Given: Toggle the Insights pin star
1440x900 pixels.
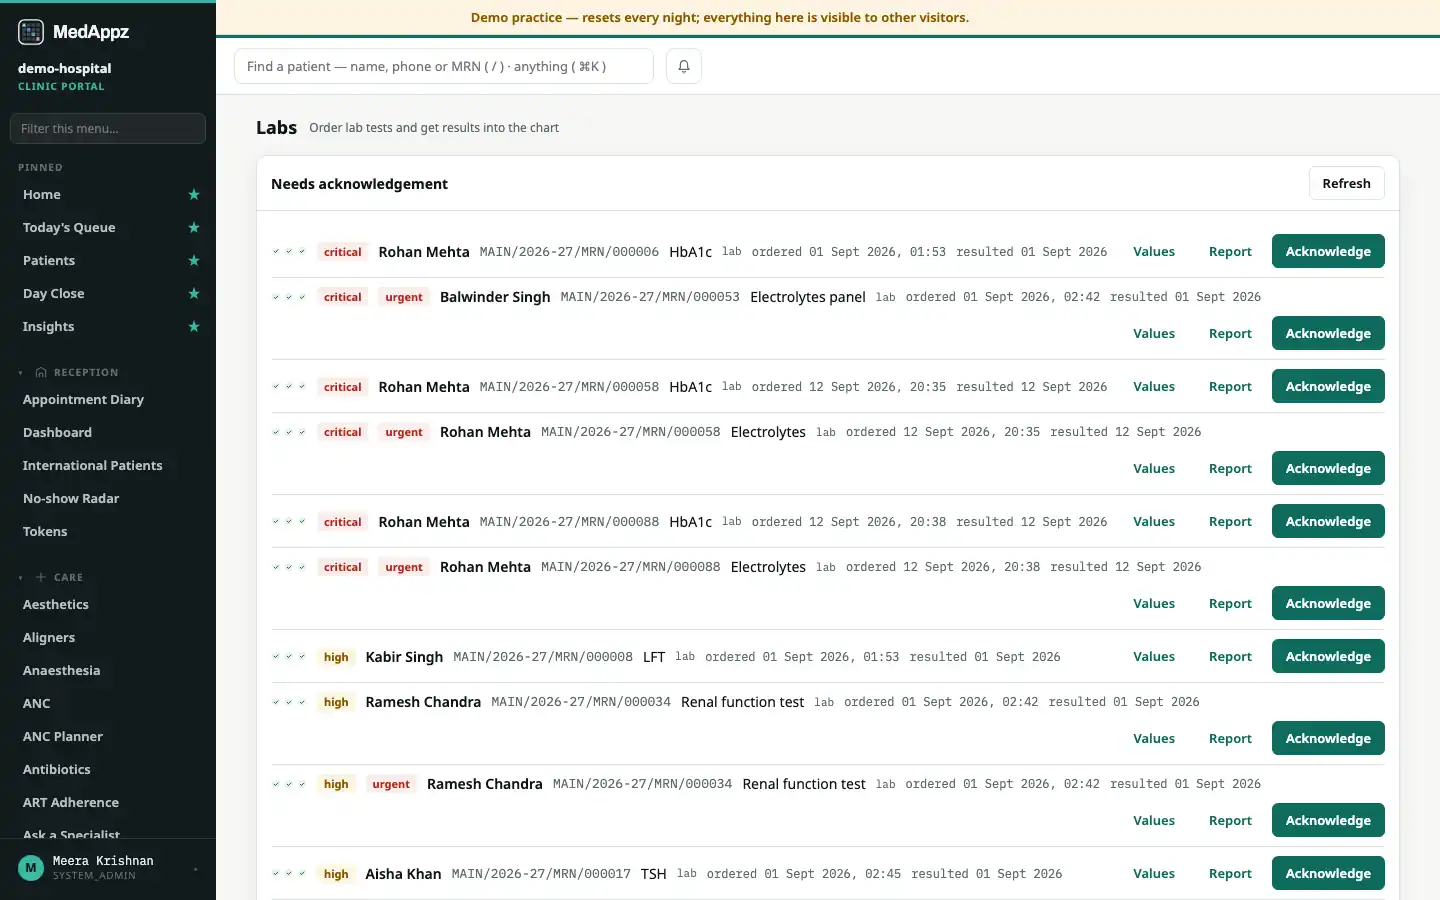Looking at the screenshot, I should [194, 327].
